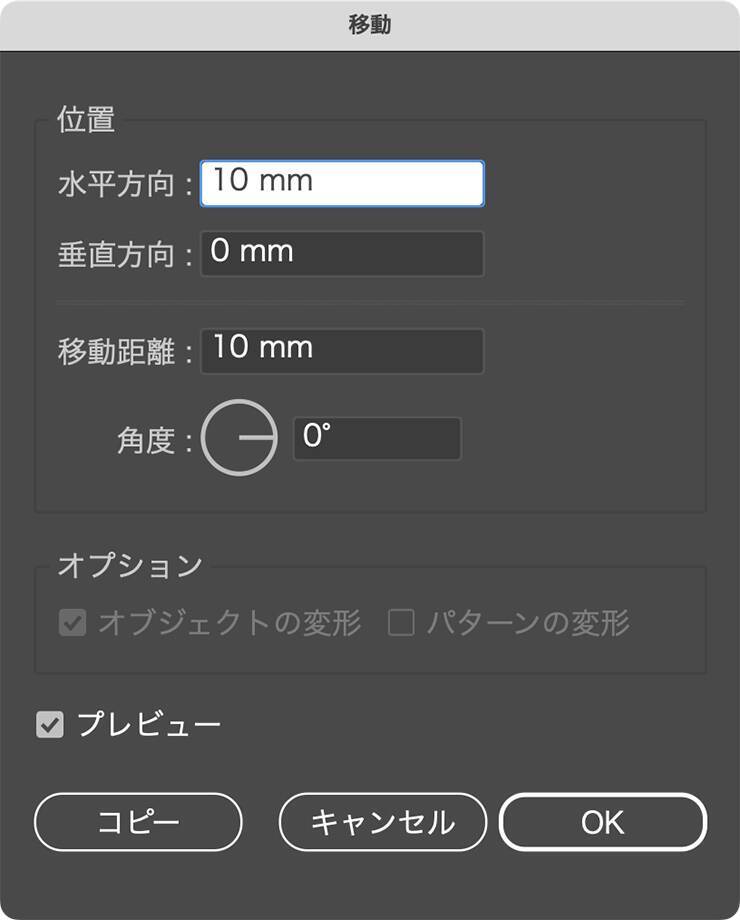The height and width of the screenshot is (920, 740).
Task: Enable the パターンの変形 checkbox
Action: (401, 624)
